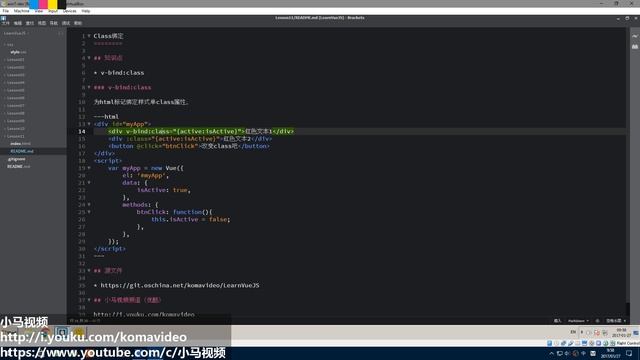The image size is (640, 360).
Task: Open the 视图 menu in Brackets
Action: pos(42,23)
